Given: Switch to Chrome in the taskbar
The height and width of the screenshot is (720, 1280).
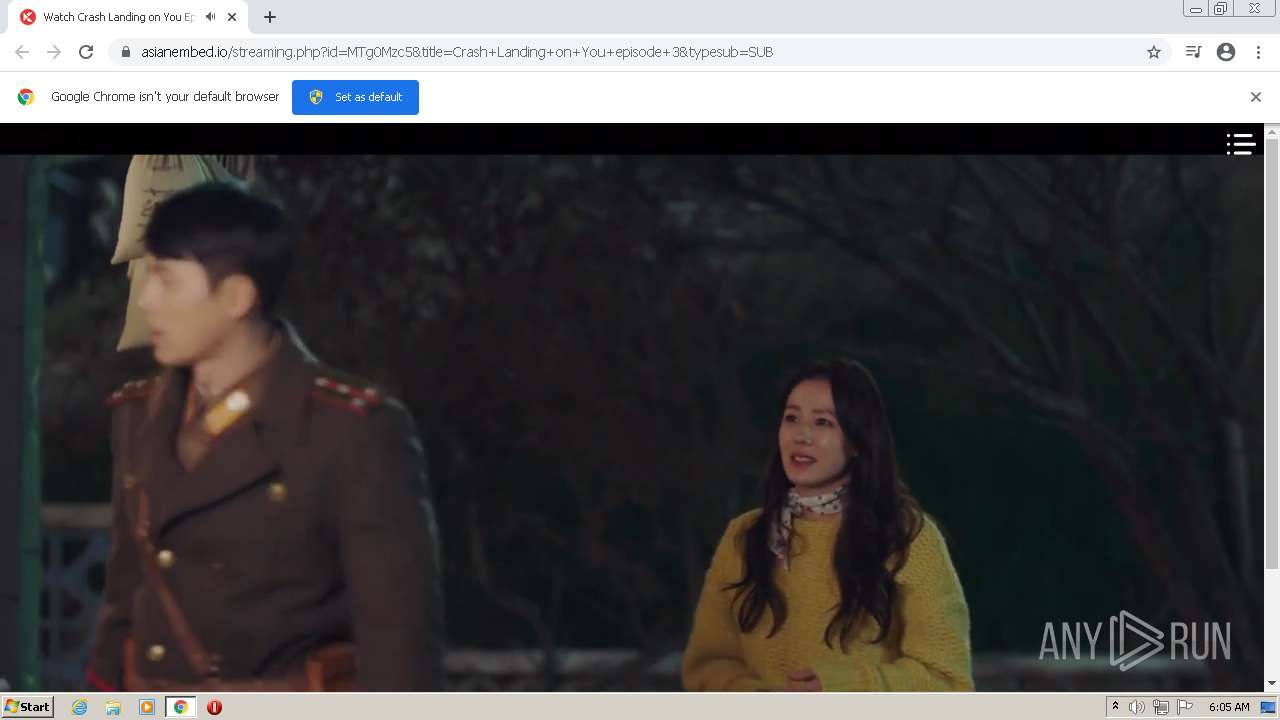Looking at the screenshot, I should 180,707.
